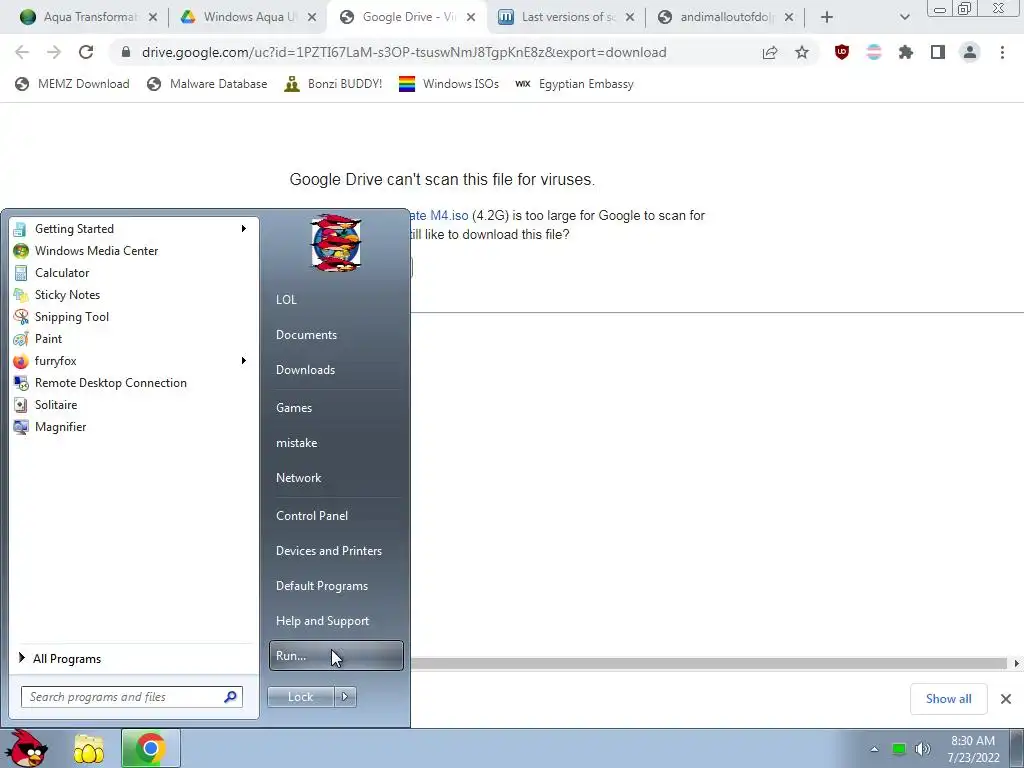The image size is (1024, 768).
Task: Click the user account picture
Action: tap(336, 243)
